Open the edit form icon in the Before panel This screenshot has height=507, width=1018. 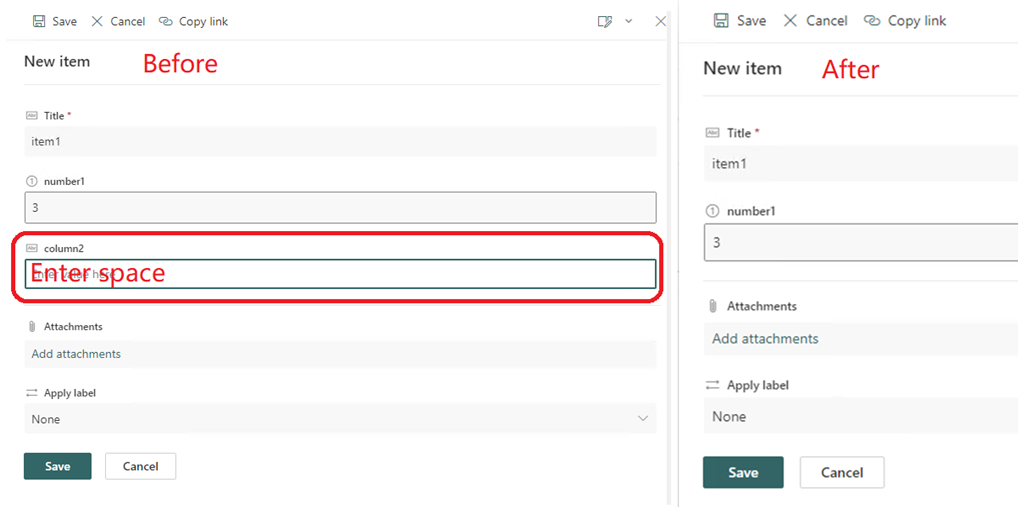604,21
